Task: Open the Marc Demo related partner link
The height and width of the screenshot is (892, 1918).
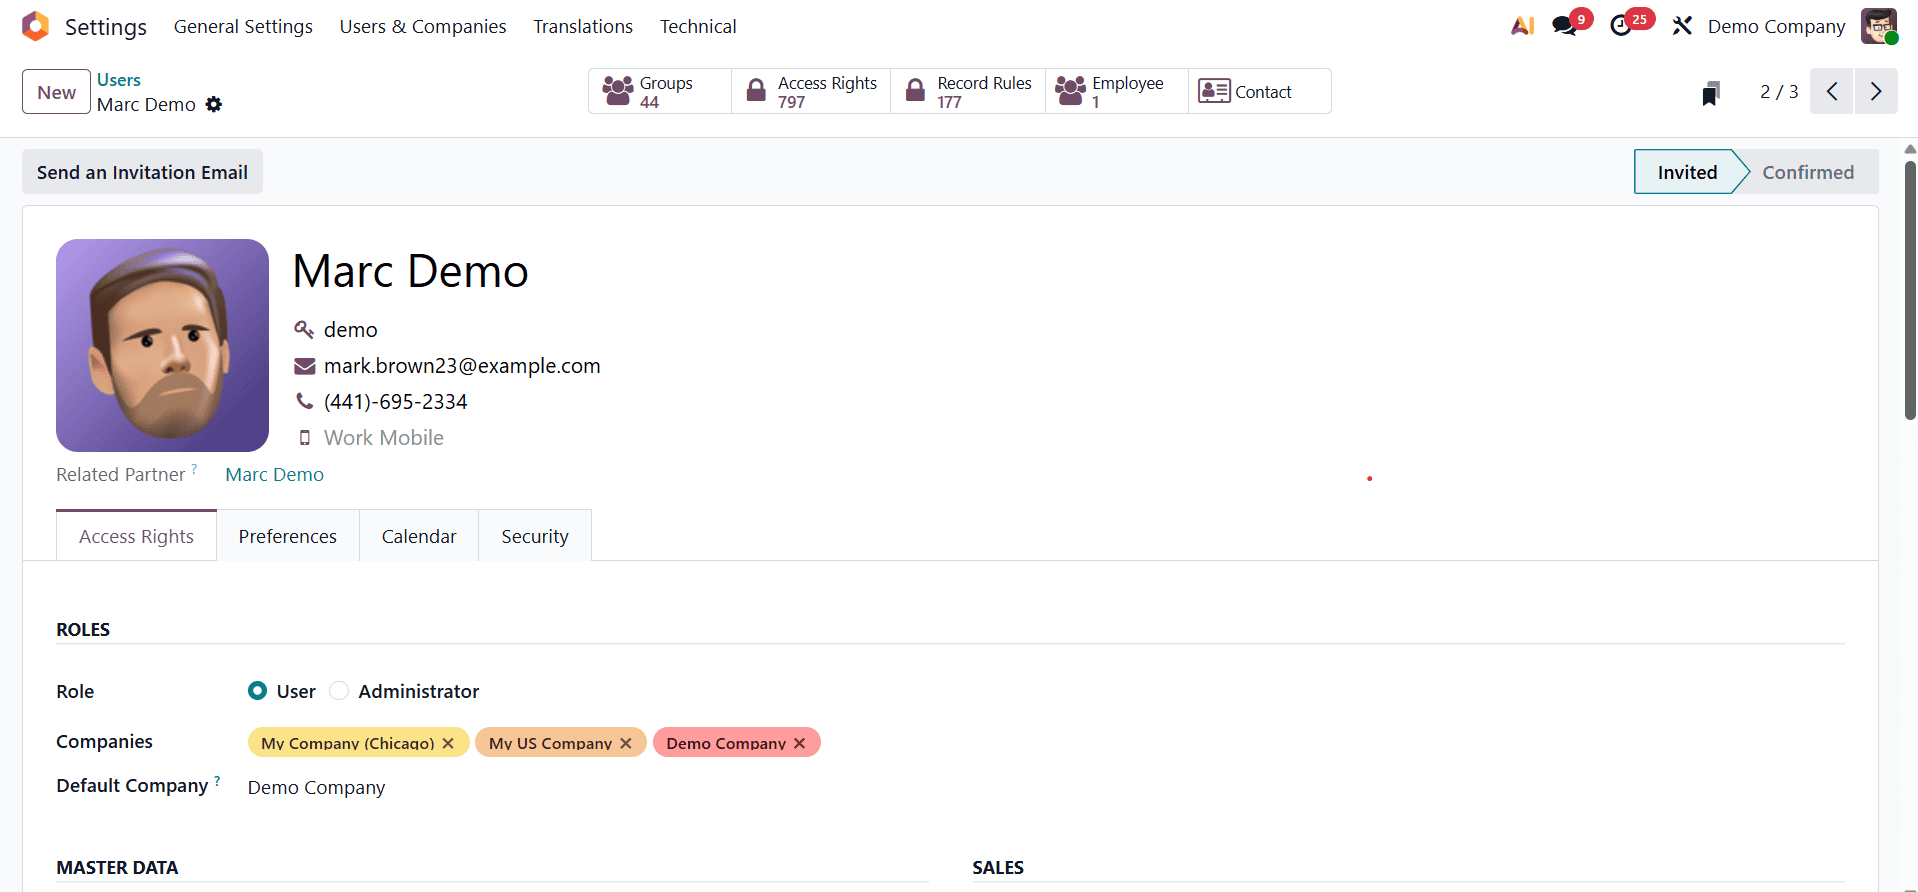Action: pyautogui.click(x=275, y=475)
